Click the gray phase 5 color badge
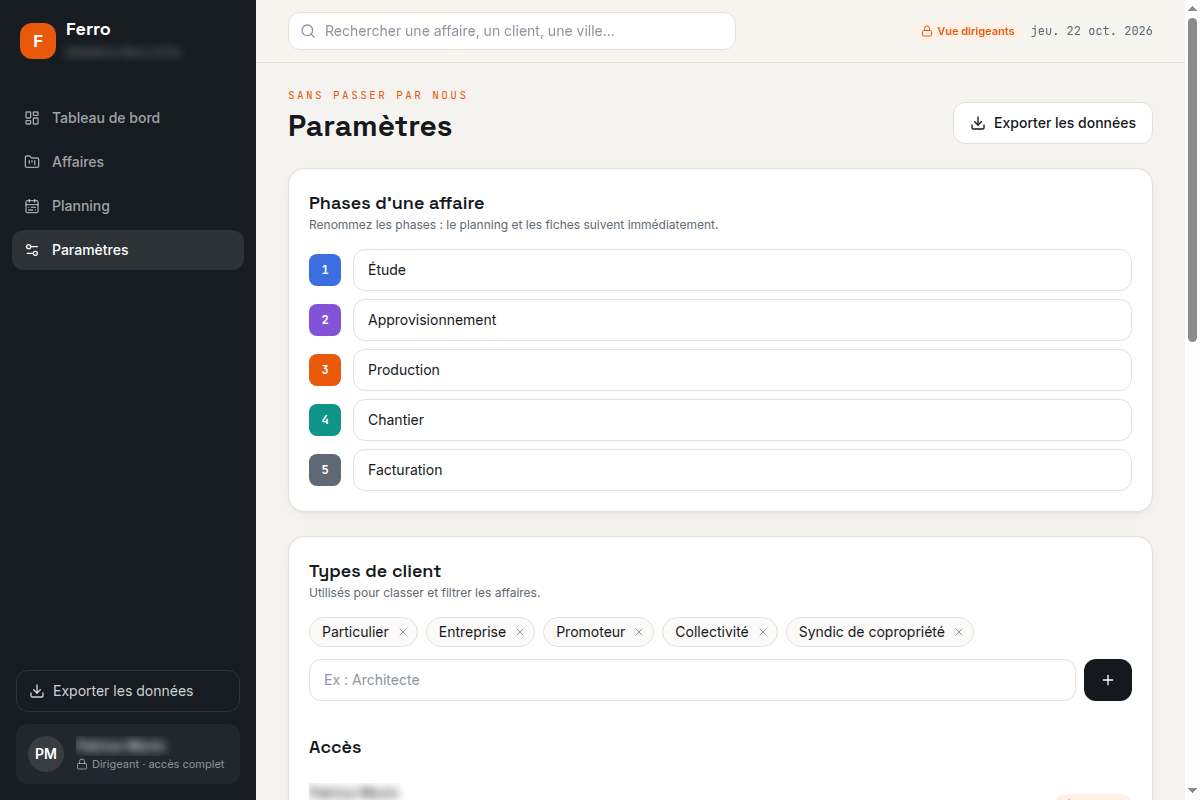The width and height of the screenshot is (1200, 800). click(325, 470)
